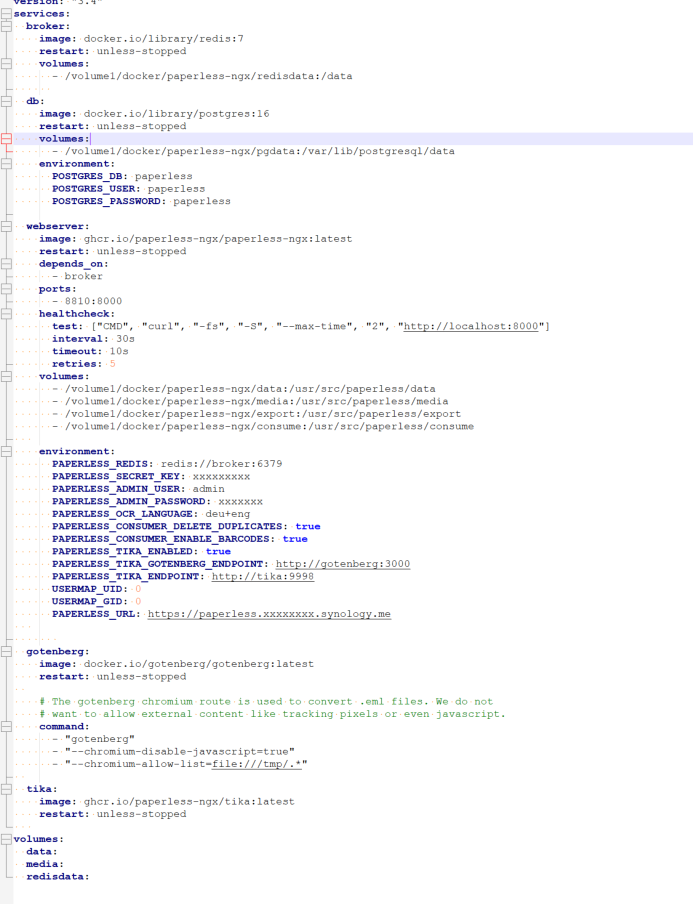This screenshot has width=693, height=904.
Task: Click the gotenberg:latest image value
Action: pos(199,664)
